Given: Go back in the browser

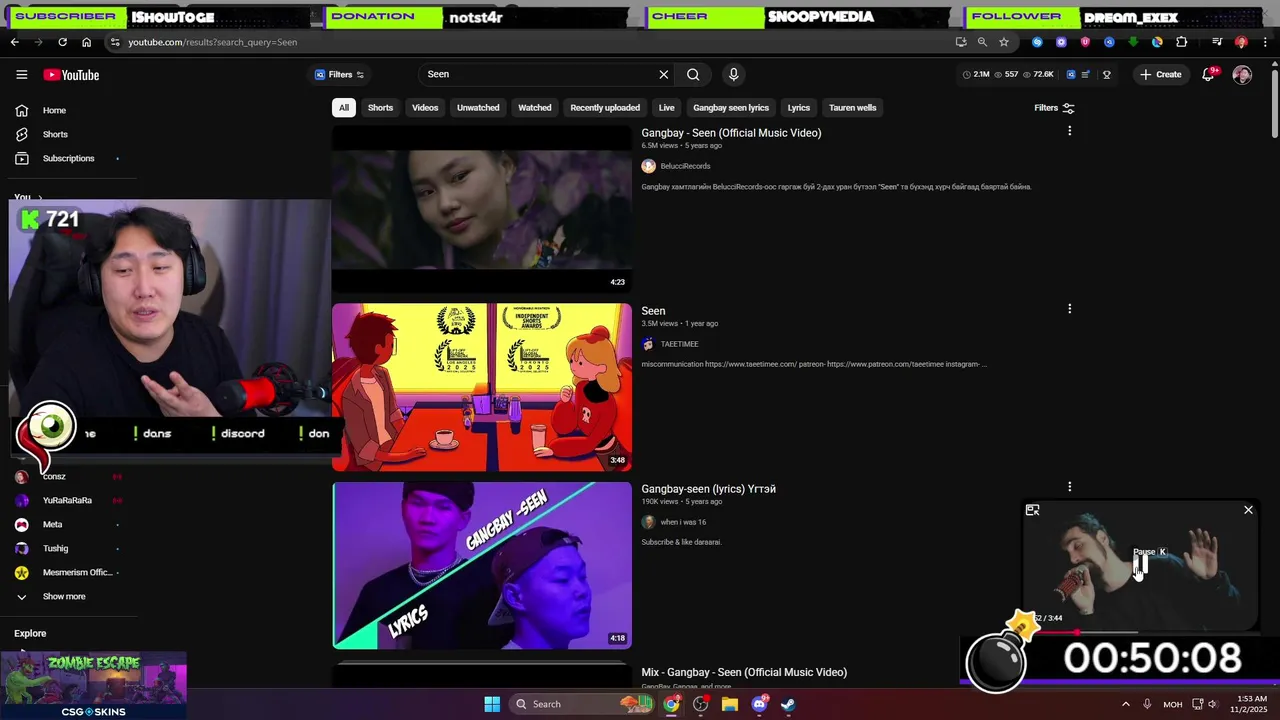Looking at the screenshot, I should point(14,42).
